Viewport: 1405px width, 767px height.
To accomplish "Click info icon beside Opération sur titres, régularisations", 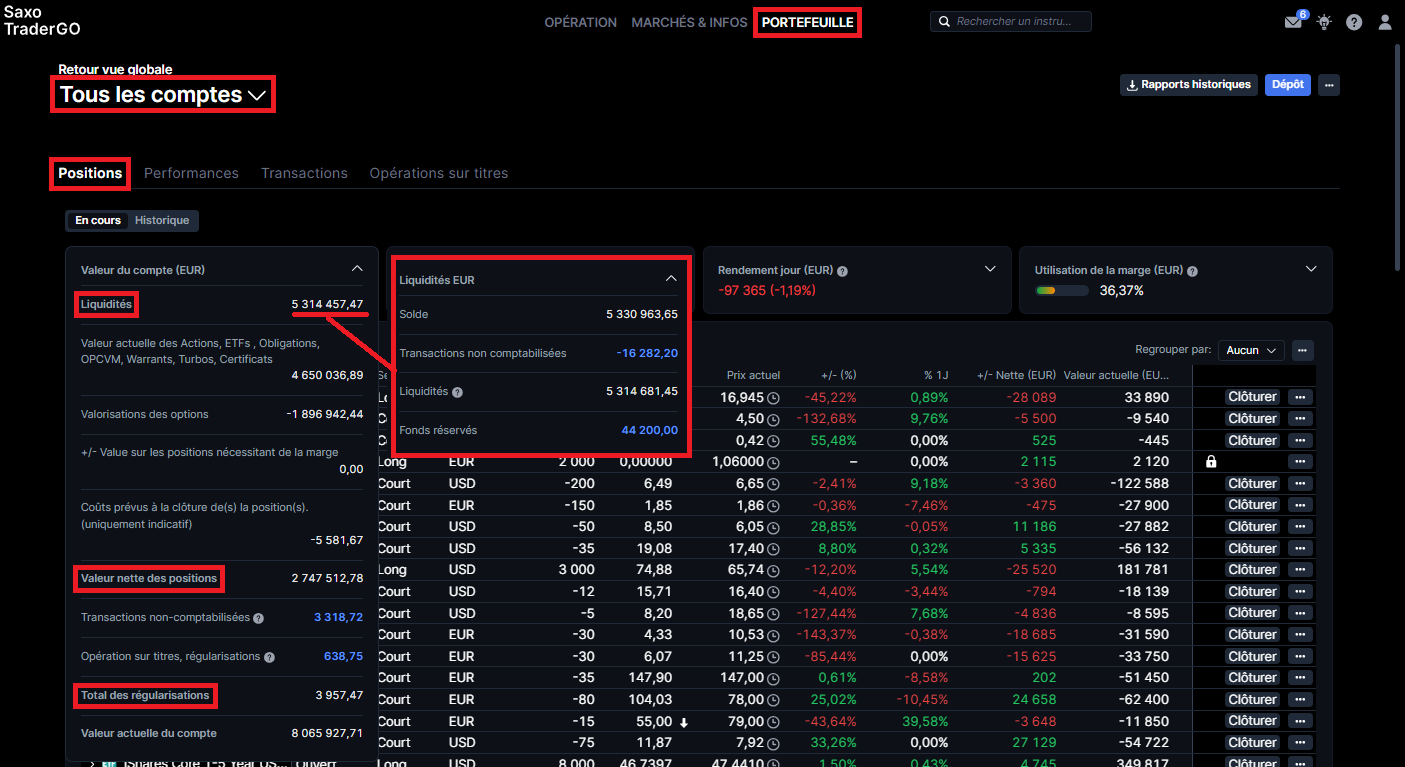I will (269, 657).
